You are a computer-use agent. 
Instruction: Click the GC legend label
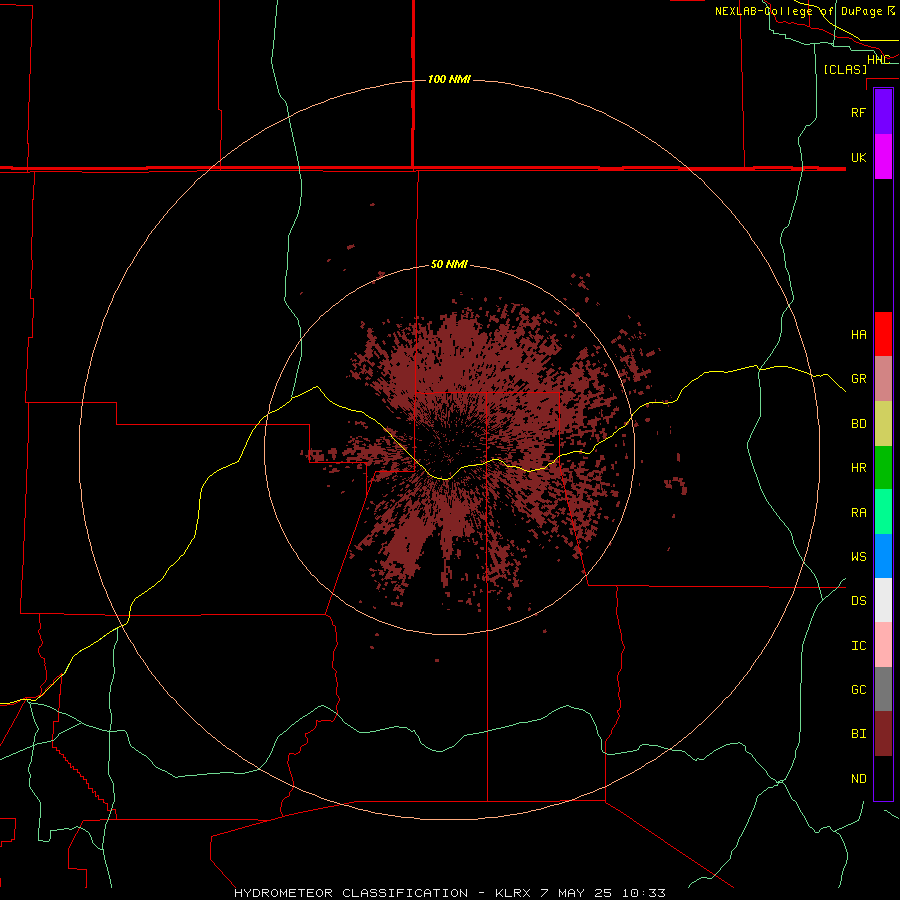click(858, 690)
